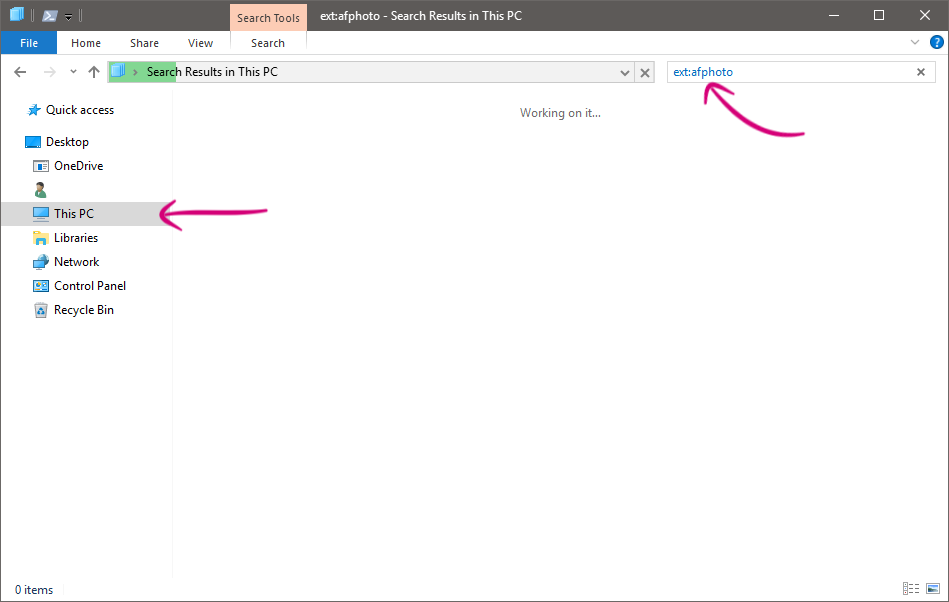The width and height of the screenshot is (949, 602).
Task: Switch to large icons view in status bar
Action: point(933,589)
